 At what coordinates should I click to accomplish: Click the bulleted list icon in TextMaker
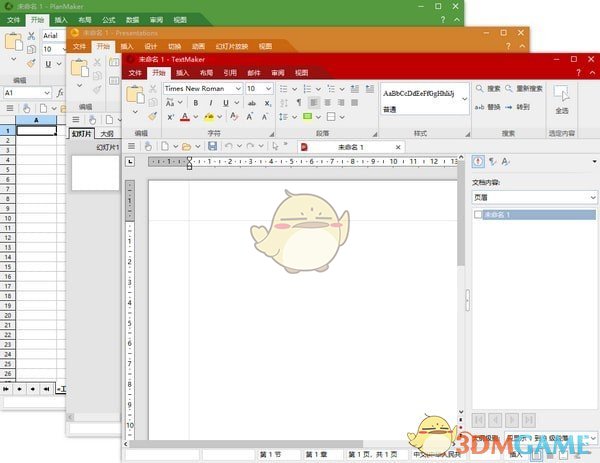(284, 89)
